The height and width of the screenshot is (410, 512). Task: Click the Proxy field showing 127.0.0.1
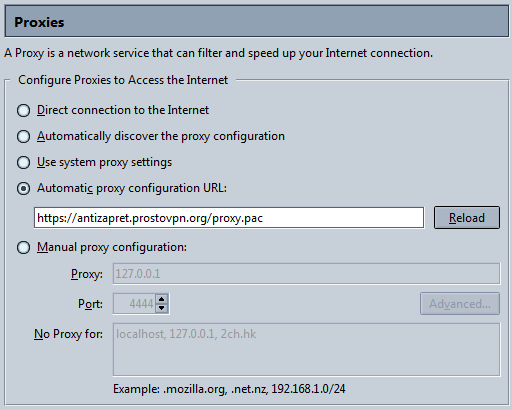pos(306,274)
